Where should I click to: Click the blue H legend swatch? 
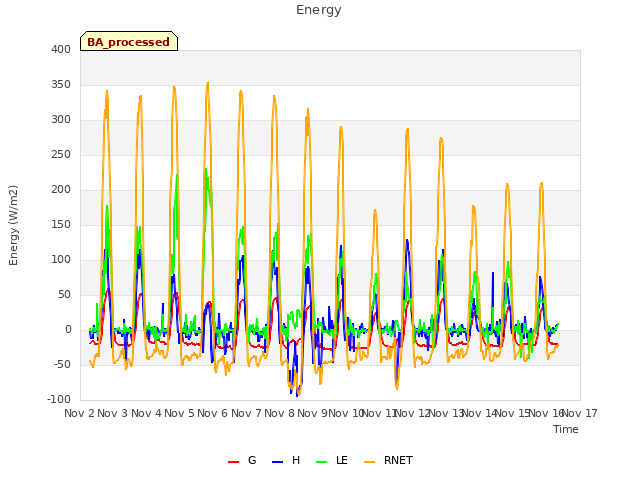[277, 461]
